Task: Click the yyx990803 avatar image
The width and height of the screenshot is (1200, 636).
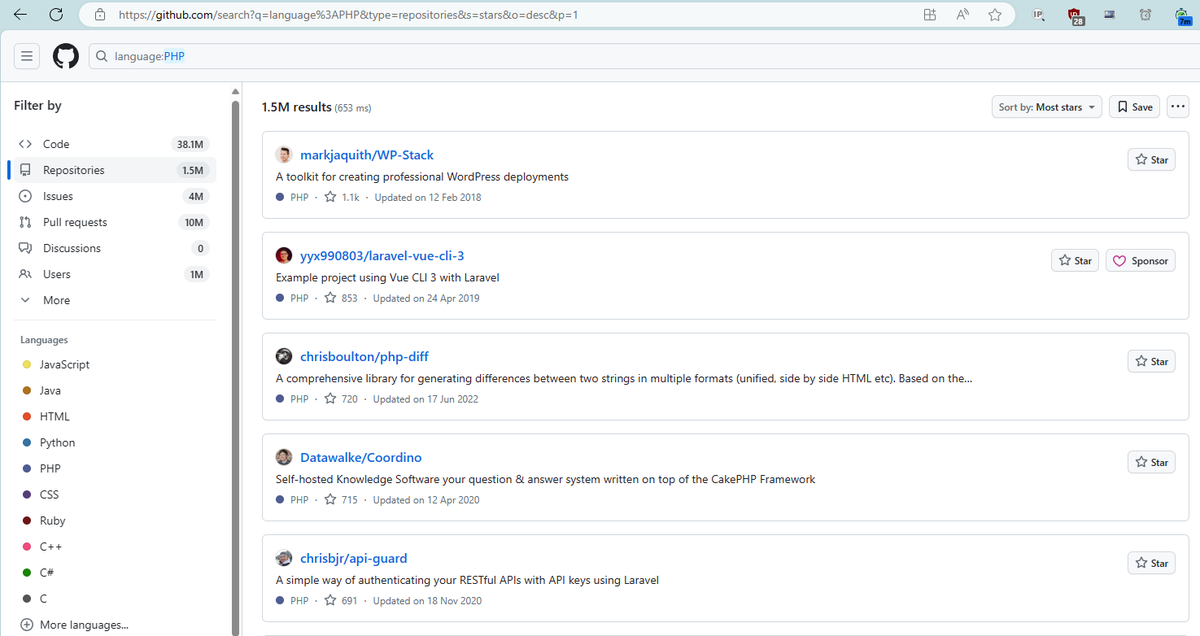Action: (x=284, y=256)
